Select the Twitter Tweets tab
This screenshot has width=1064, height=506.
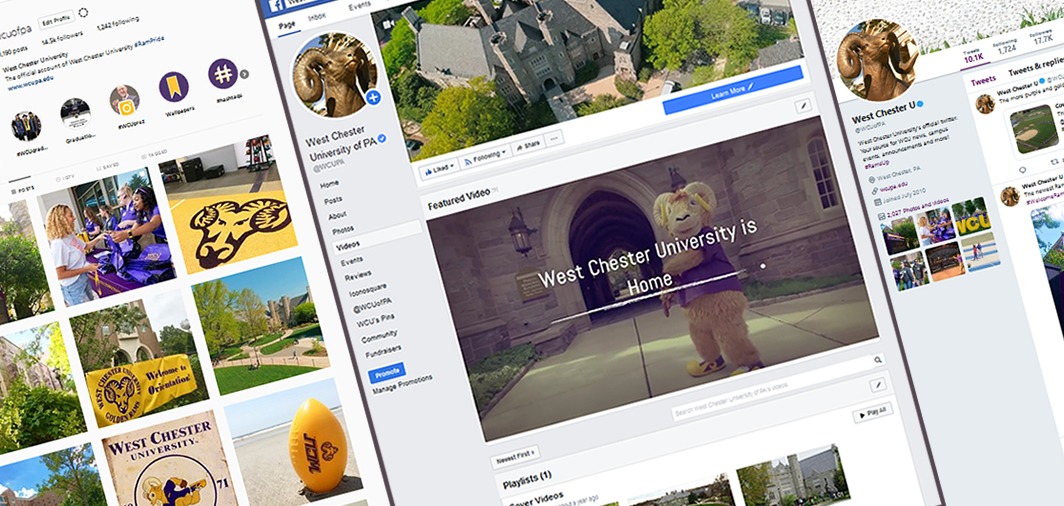pyautogui.click(x=983, y=81)
